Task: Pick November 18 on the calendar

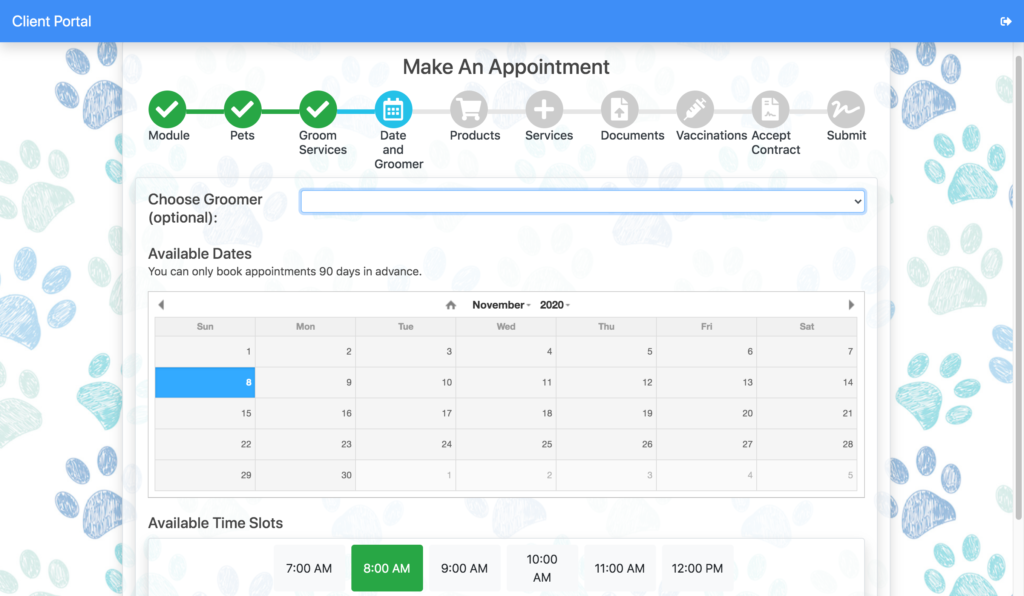Action: (x=506, y=413)
